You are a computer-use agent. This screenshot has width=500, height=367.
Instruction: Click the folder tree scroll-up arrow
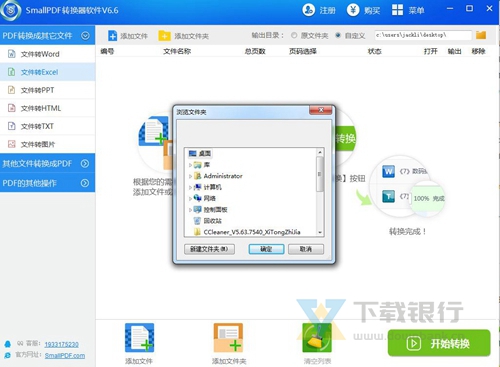(320, 152)
